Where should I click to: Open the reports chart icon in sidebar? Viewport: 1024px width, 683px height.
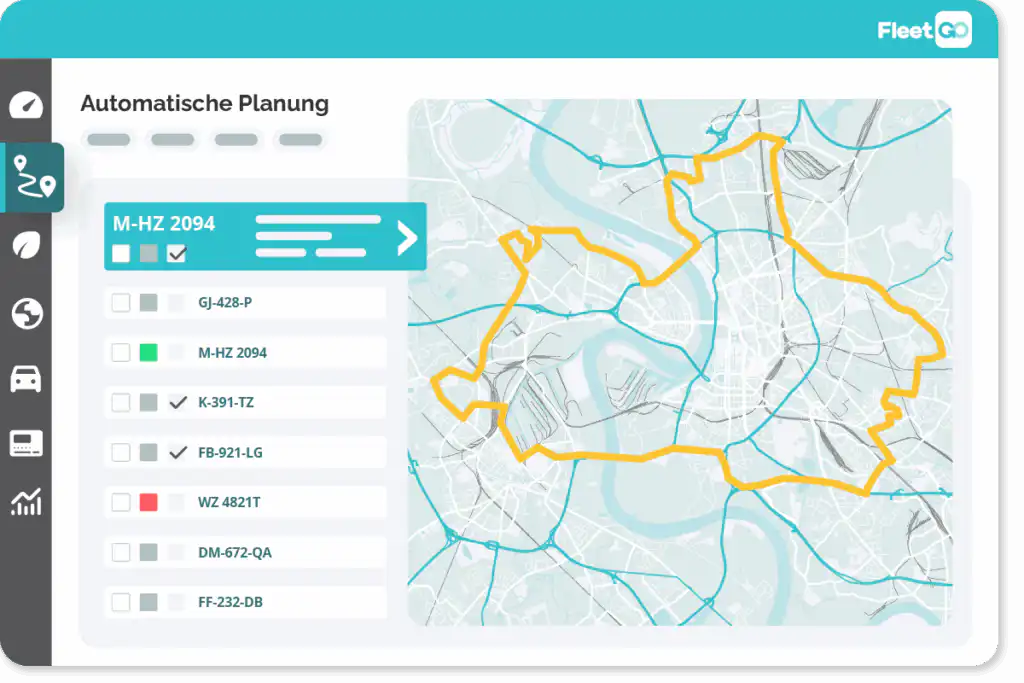coord(26,502)
